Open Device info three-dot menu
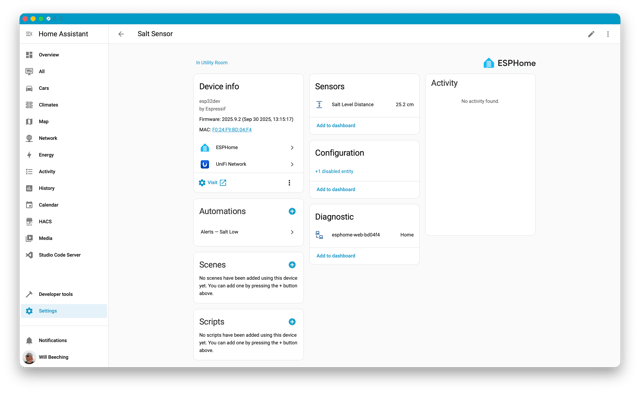This screenshot has height=393, width=640. click(289, 183)
